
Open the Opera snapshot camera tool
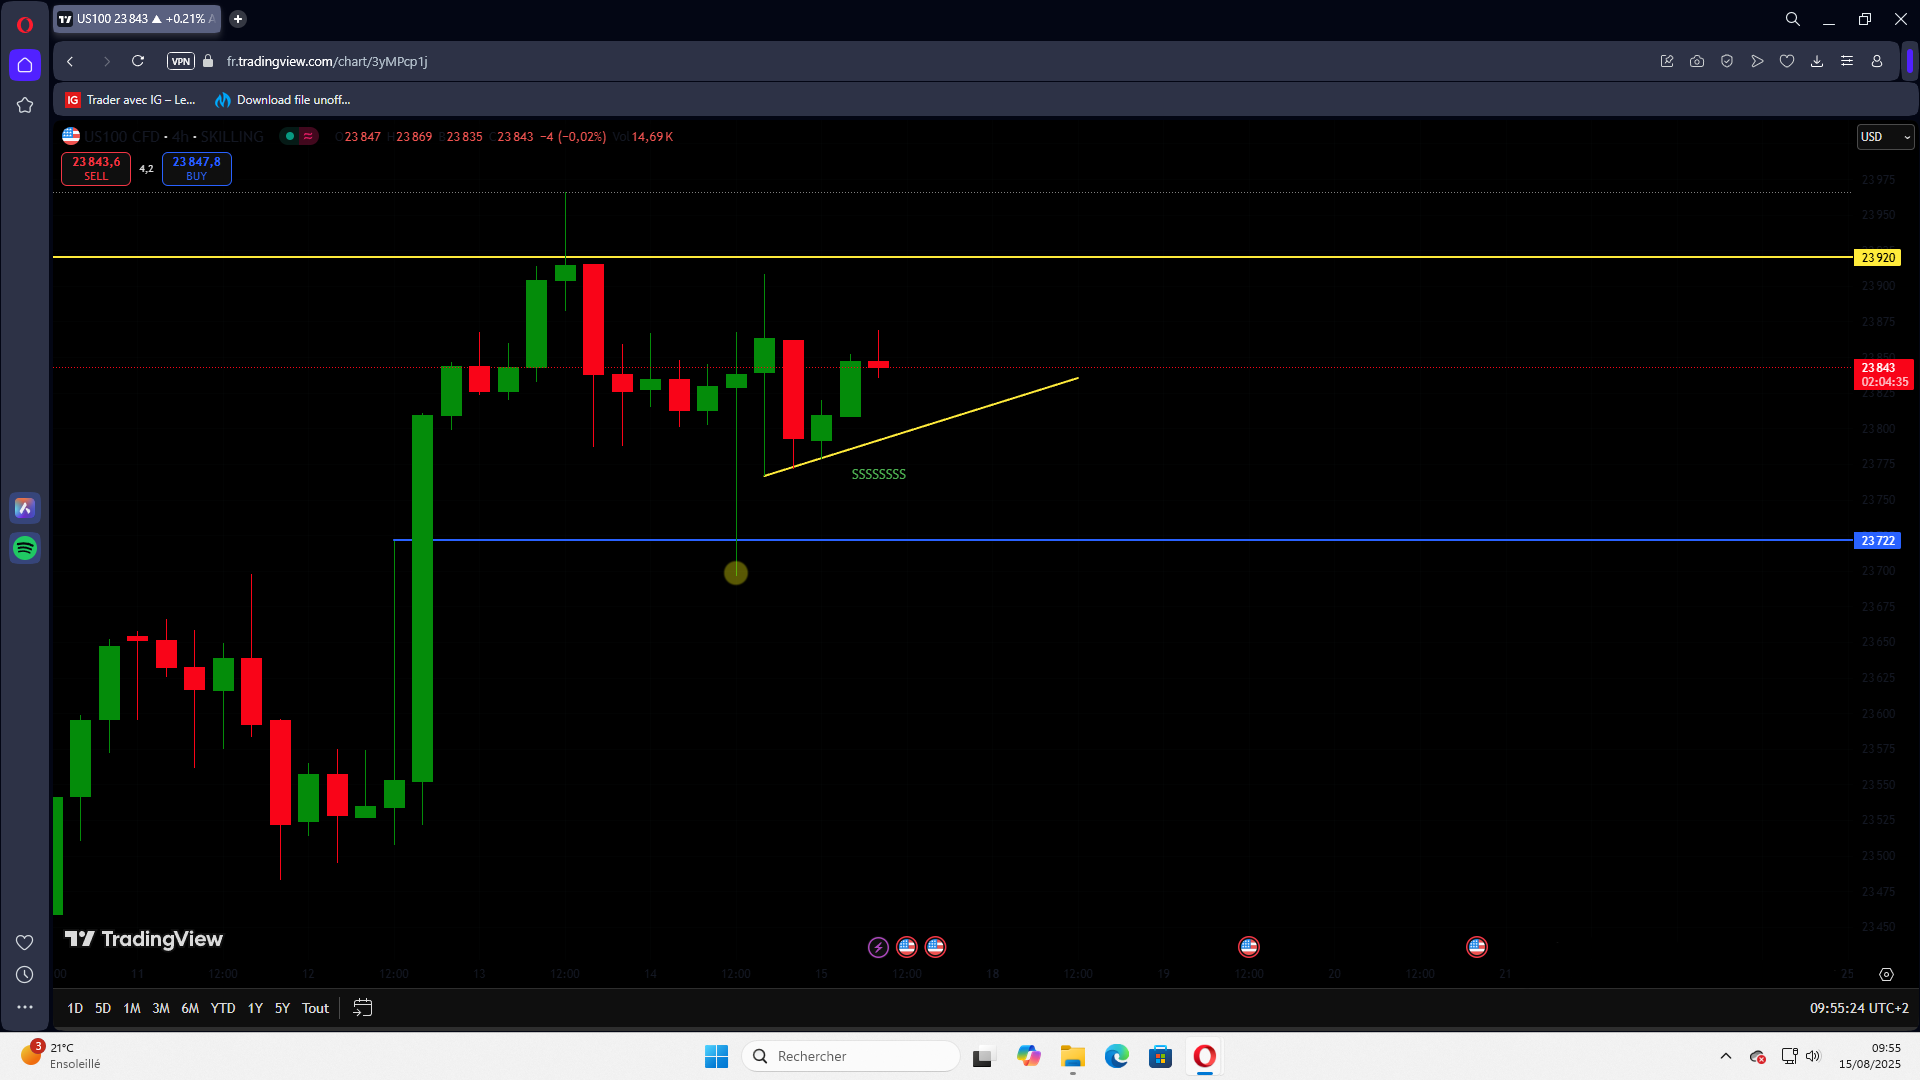click(x=1697, y=61)
